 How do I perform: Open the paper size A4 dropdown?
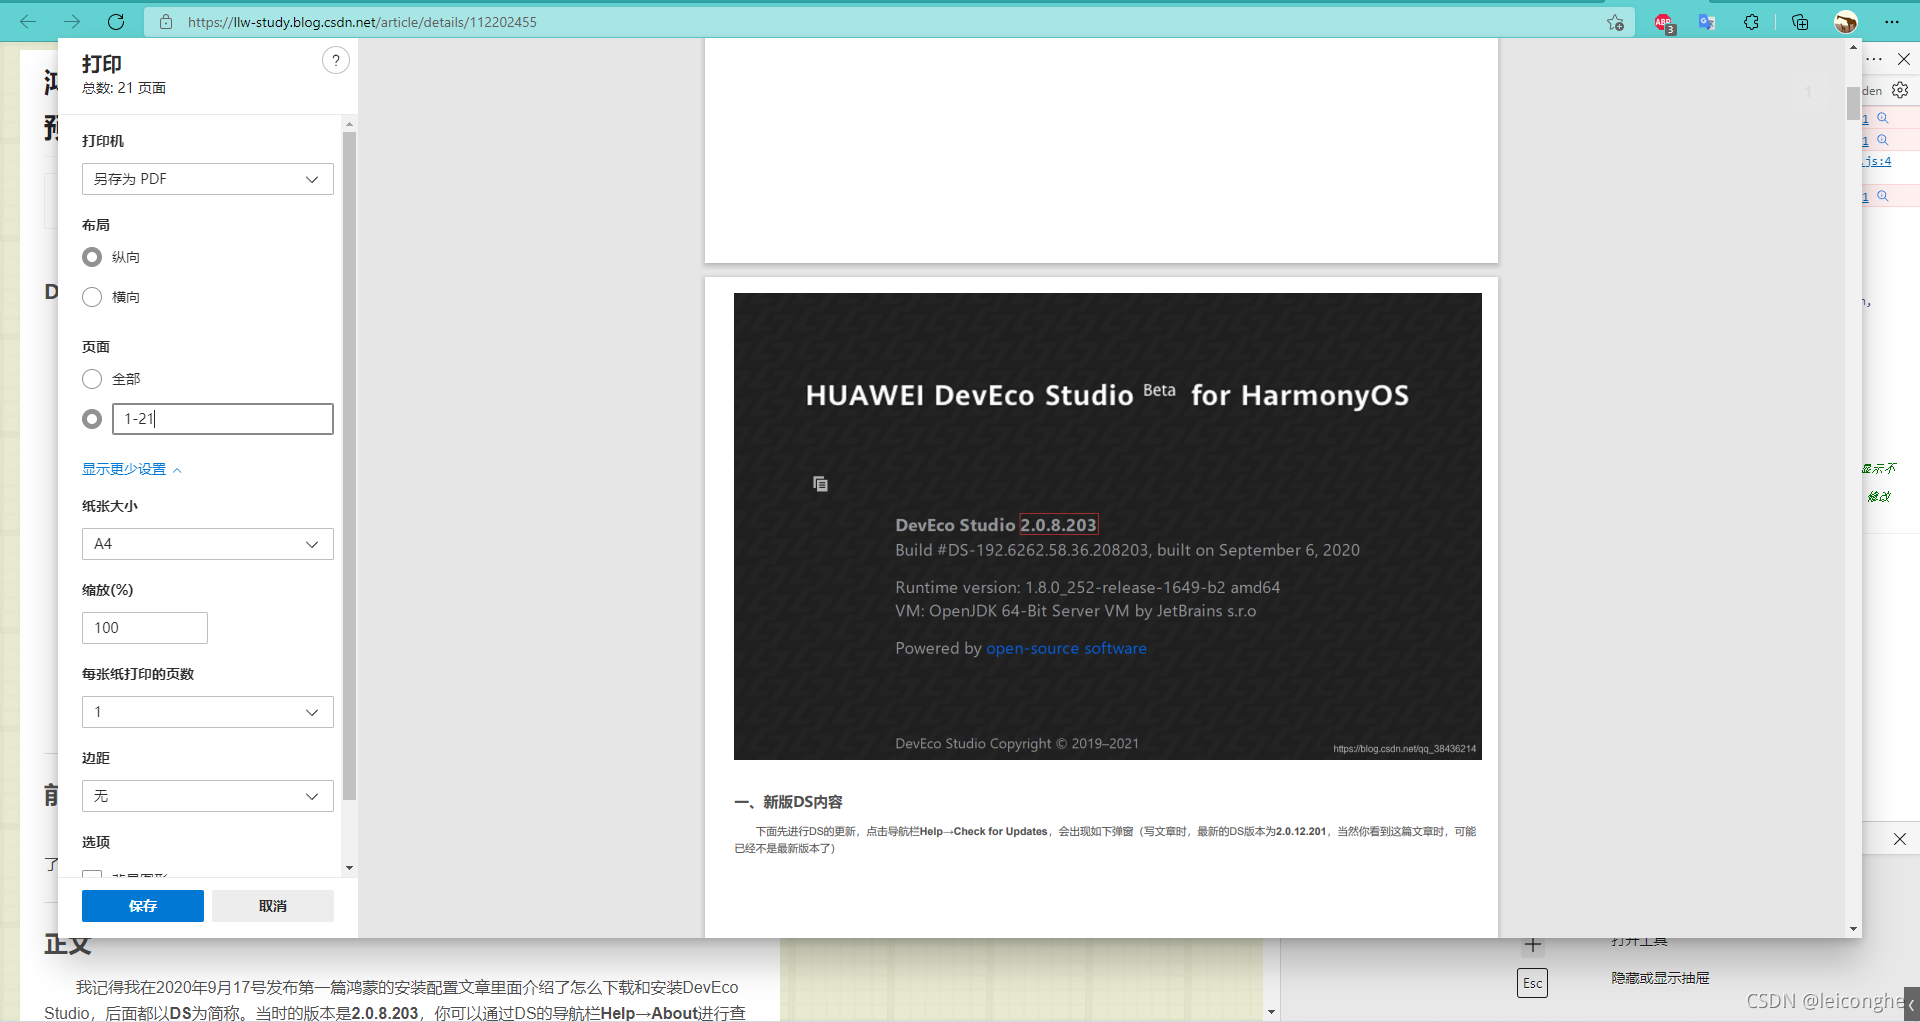[x=208, y=544]
